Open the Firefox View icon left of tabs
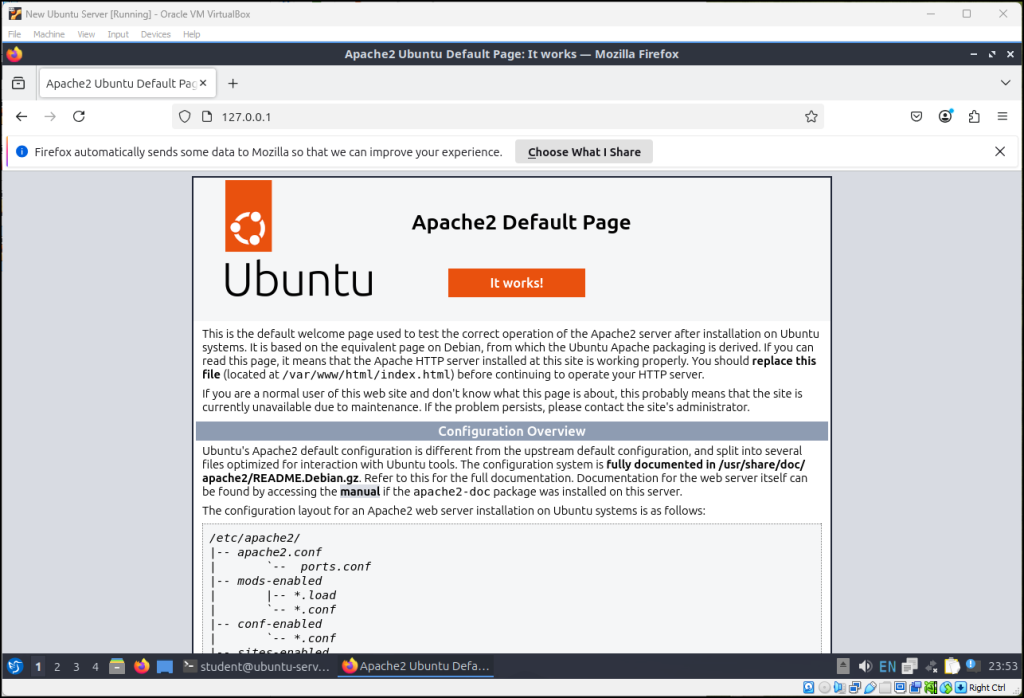The image size is (1024, 698). 18,83
